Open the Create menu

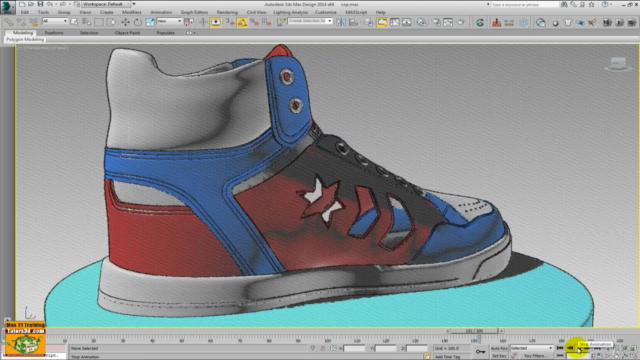(x=107, y=12)
